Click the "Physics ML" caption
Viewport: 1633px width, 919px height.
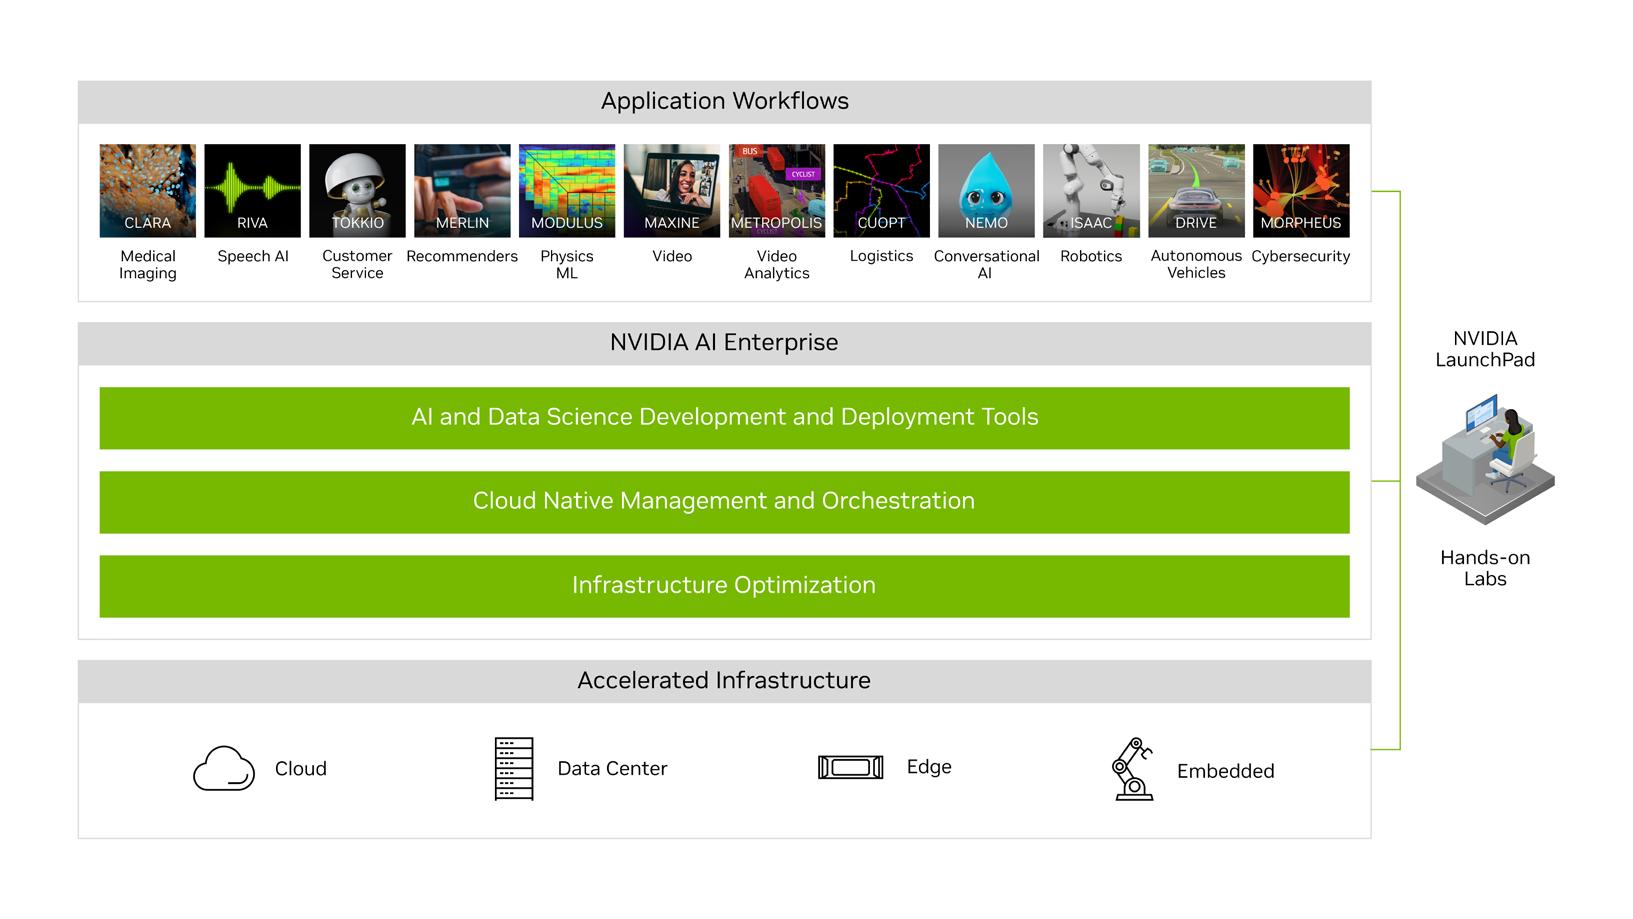567,265
